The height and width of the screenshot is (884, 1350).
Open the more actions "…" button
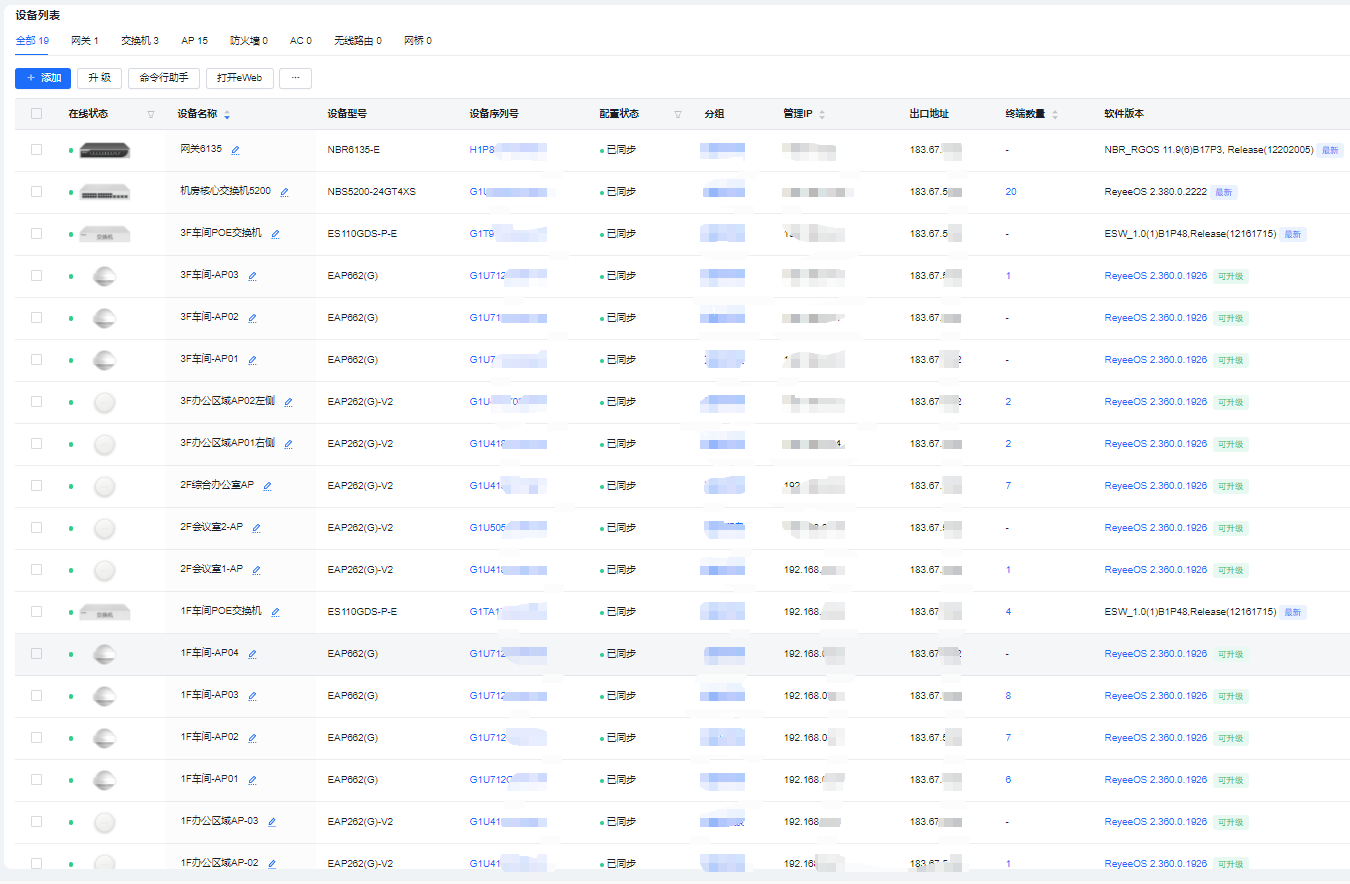coord(295,78)
